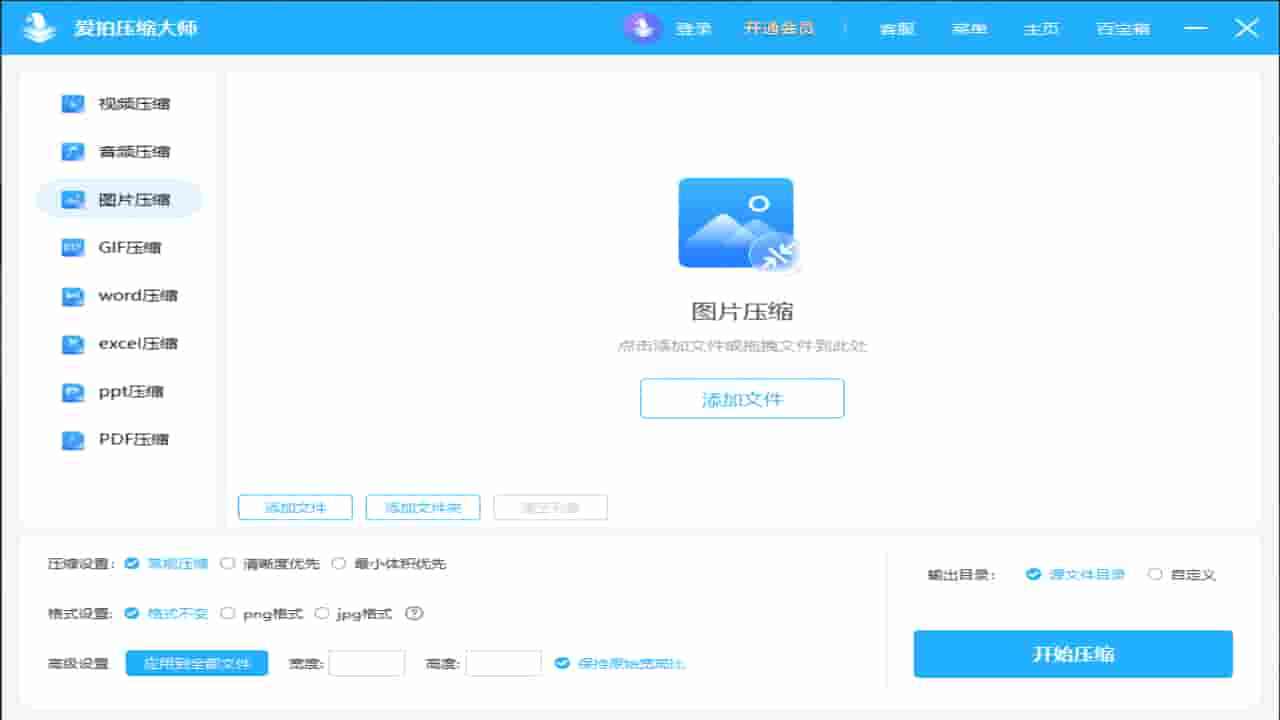Open 主页 from the top bar
The height and width of the screenshot is (720, 1280).
click(x=1041, y=28)
